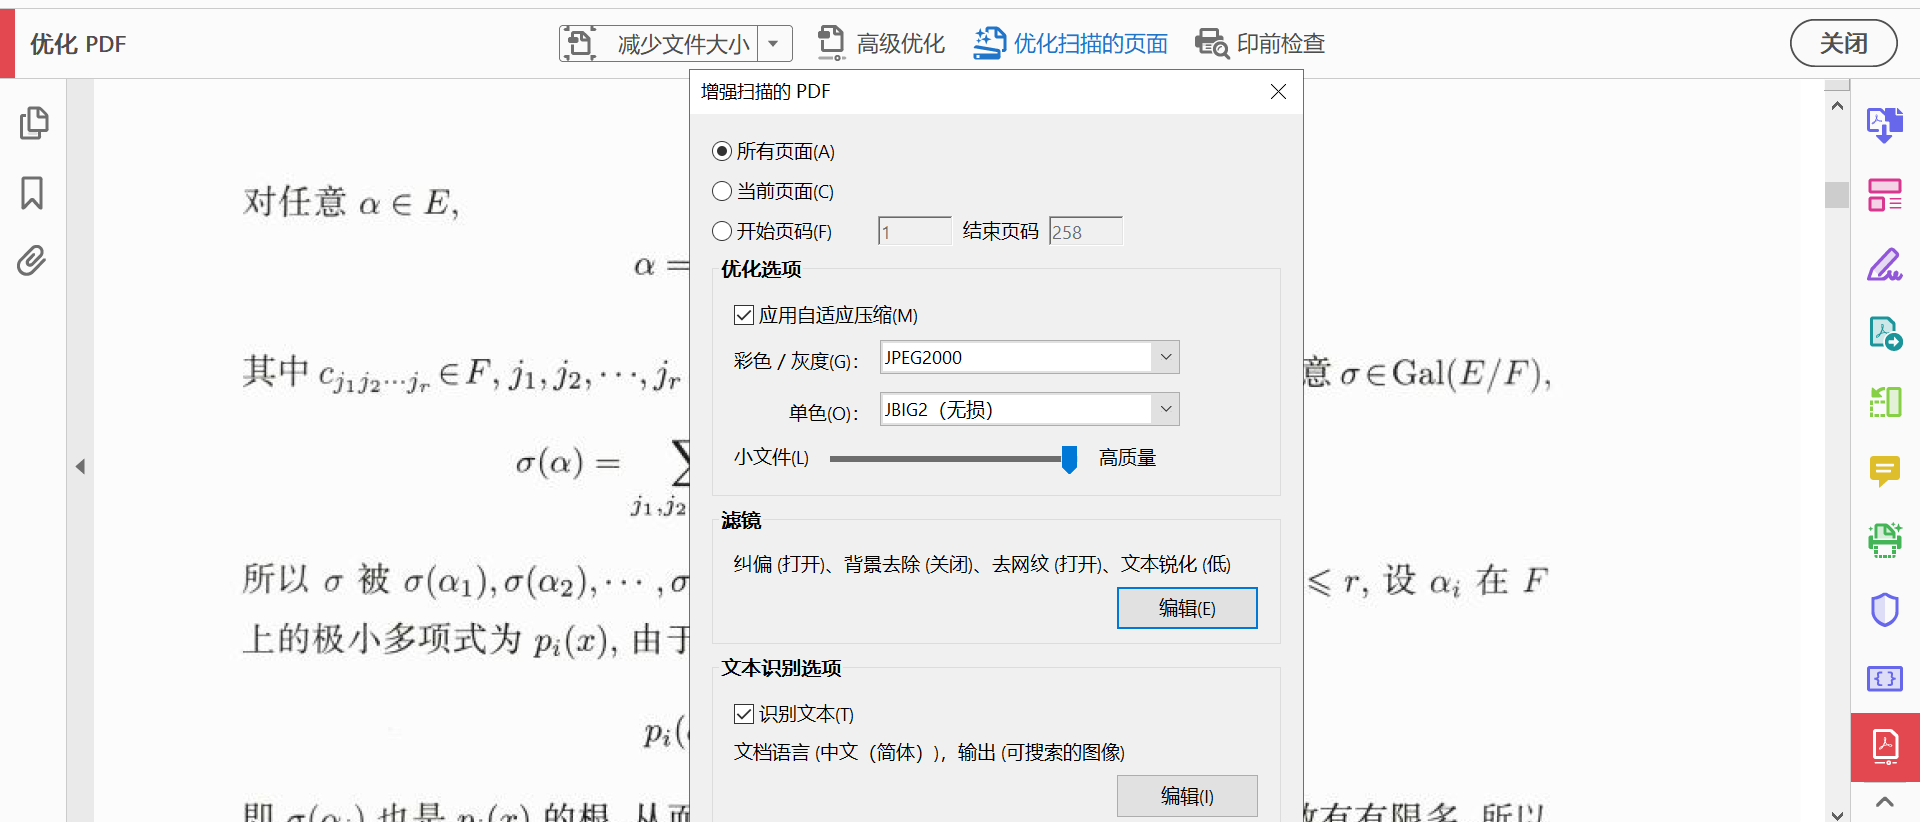Viewport: 1920px width, 822px height.
Task: Open the green Compare Files tool icon
Action: point(1885,402)
